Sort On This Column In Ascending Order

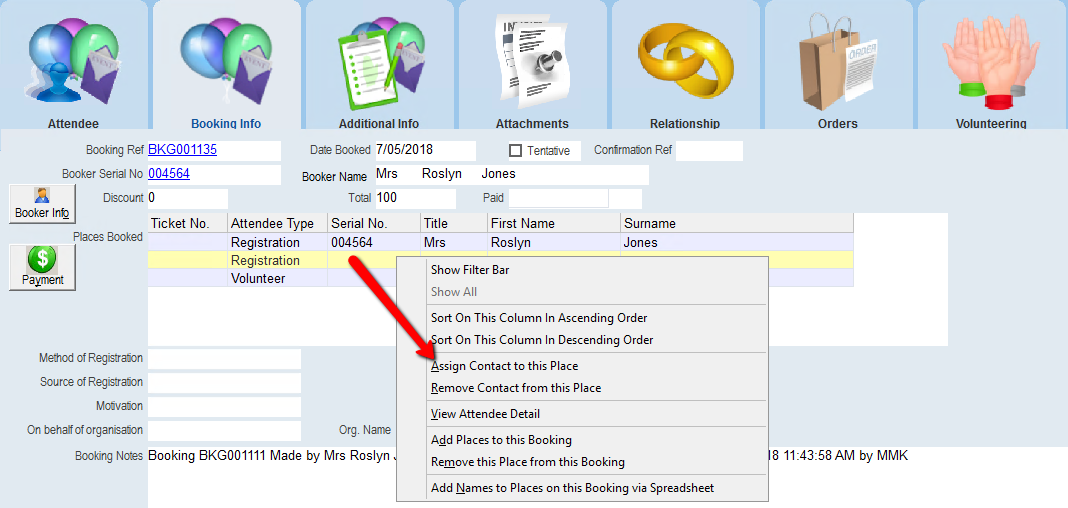pyautogui.click(x=538, y=318)
